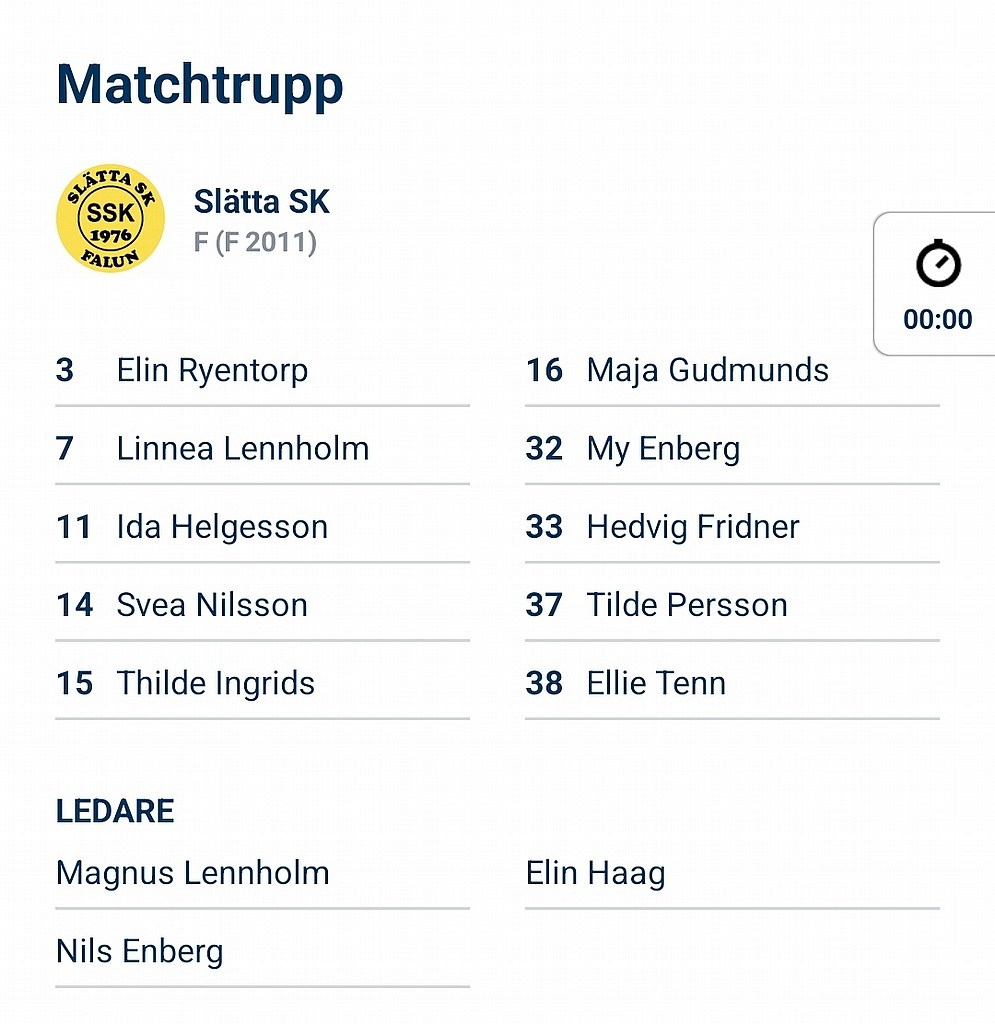
Task: Tap the Slätta SK club logo
Action: point(110,218)
